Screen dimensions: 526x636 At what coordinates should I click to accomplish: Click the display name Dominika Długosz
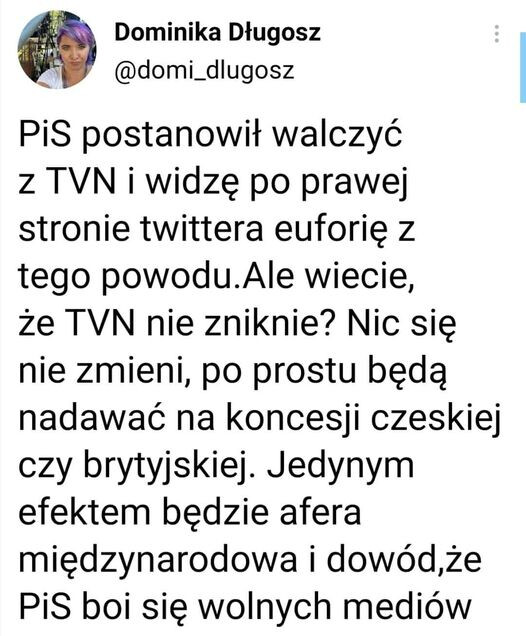click(x=217, y=32)
